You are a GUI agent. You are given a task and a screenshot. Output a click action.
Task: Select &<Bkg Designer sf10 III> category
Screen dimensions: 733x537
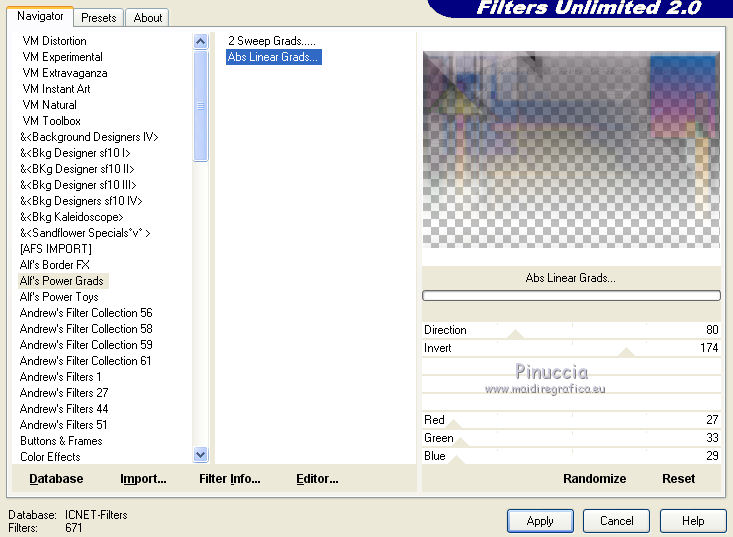tap(78, 185)
